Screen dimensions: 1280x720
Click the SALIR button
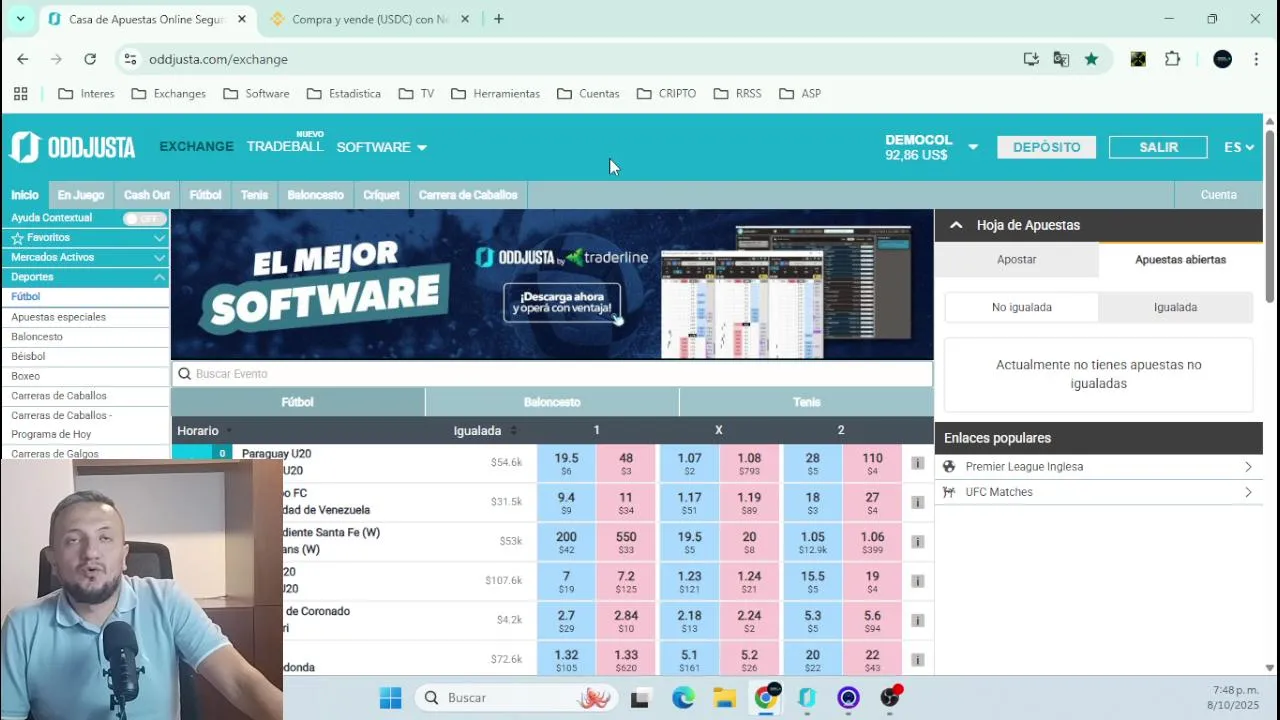tap(1158, 147)
